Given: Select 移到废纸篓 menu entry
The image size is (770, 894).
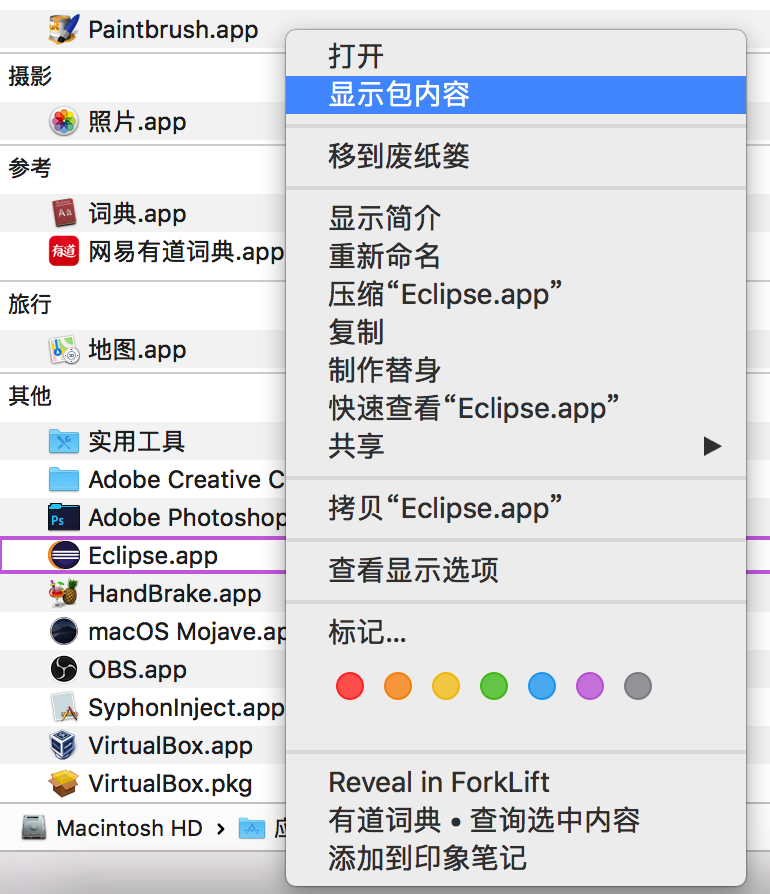Looking at the screenshot, I should tap(516, 156).
